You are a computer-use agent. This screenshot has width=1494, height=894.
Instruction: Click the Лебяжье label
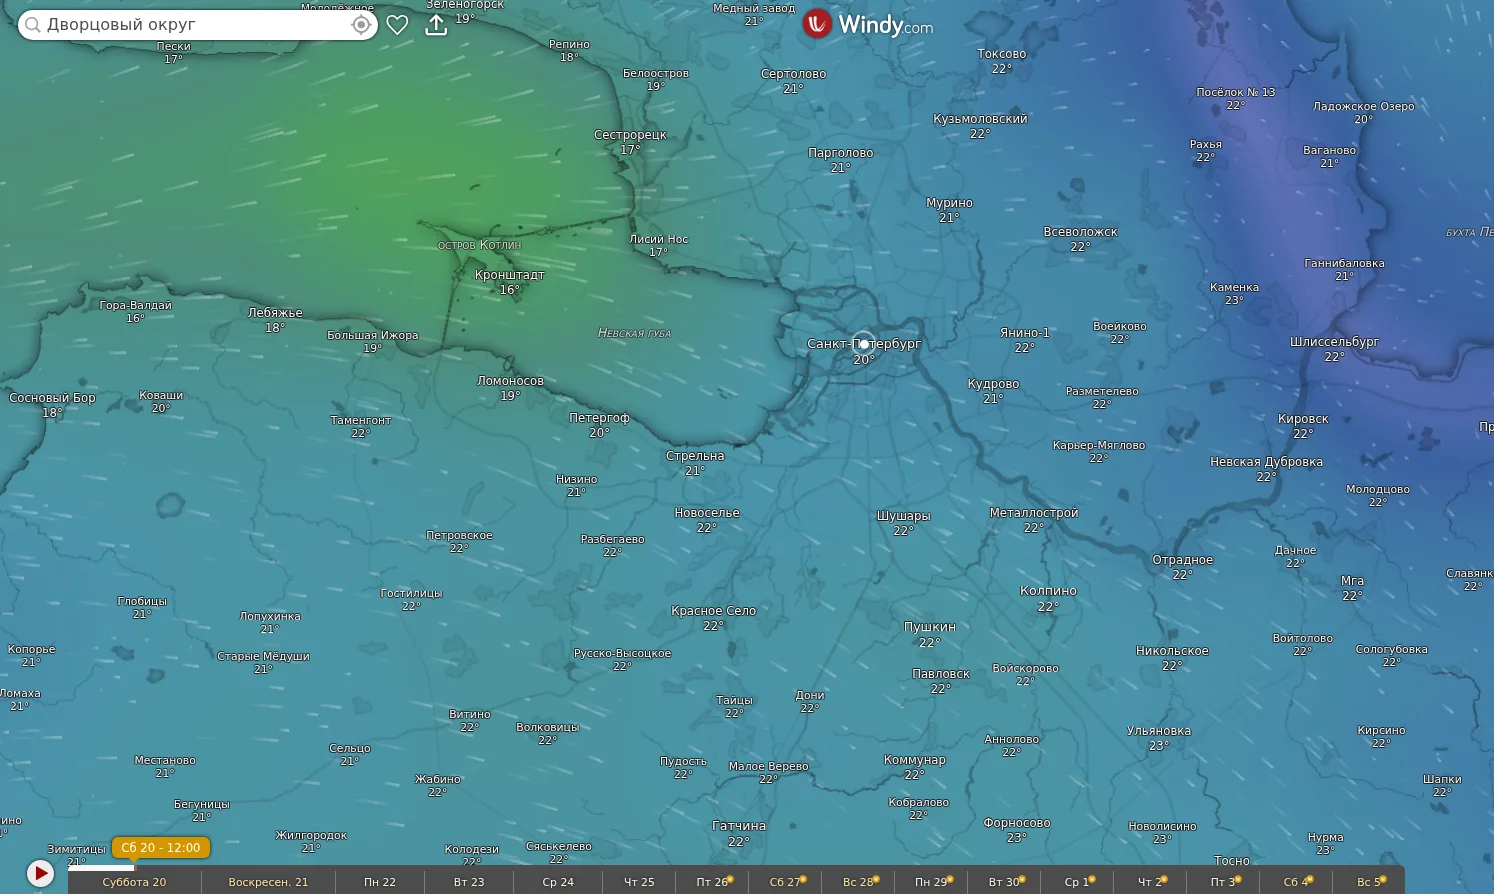click(x=275, y=313)
